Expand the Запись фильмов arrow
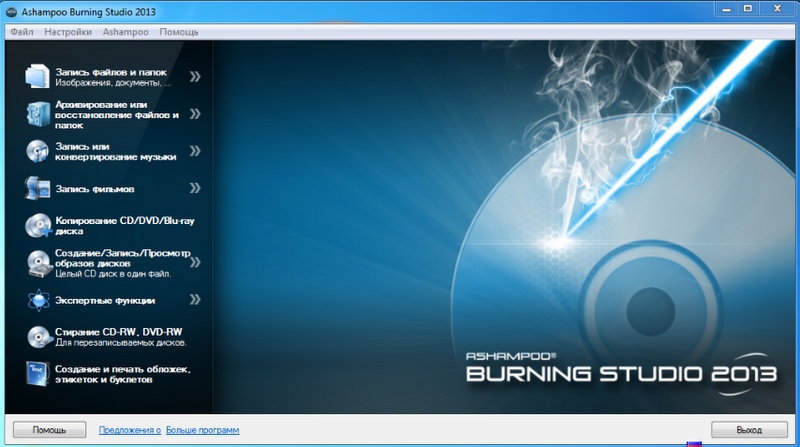Image resolution: width=800 pixels, height=447 pixels. click(x=195, y=188)
